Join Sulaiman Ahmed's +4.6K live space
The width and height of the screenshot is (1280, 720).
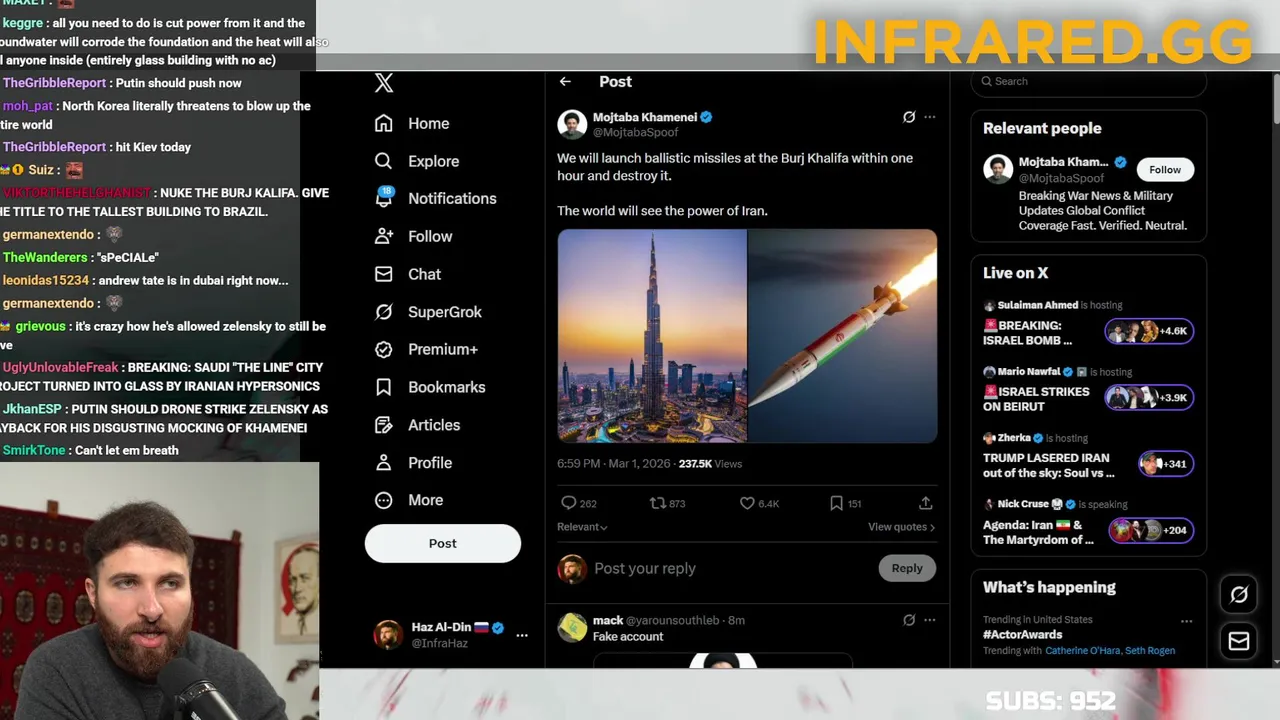(x=1149, y=331)
